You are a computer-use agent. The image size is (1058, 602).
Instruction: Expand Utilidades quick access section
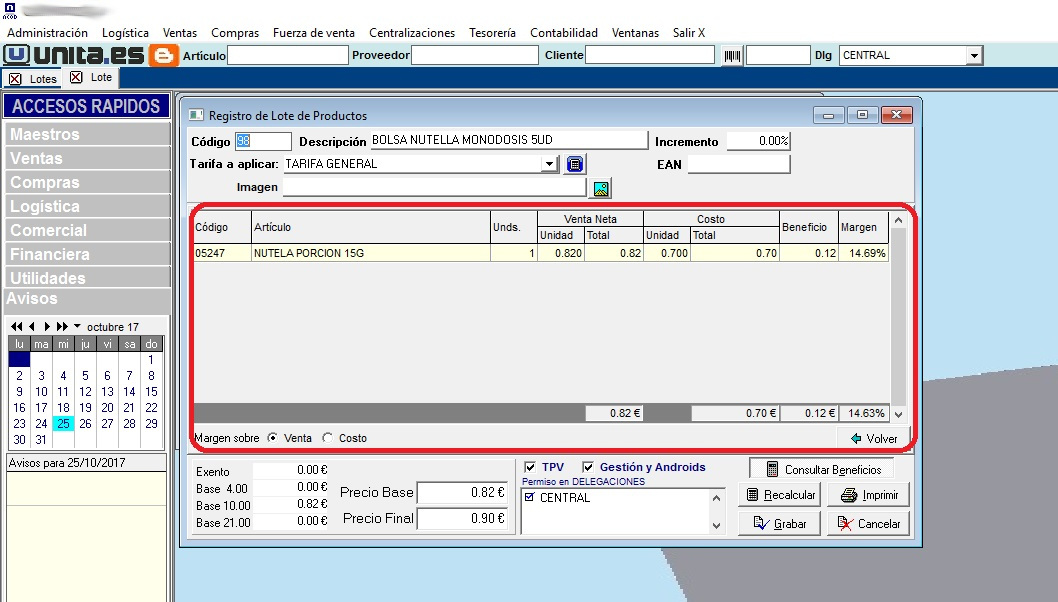87,277
